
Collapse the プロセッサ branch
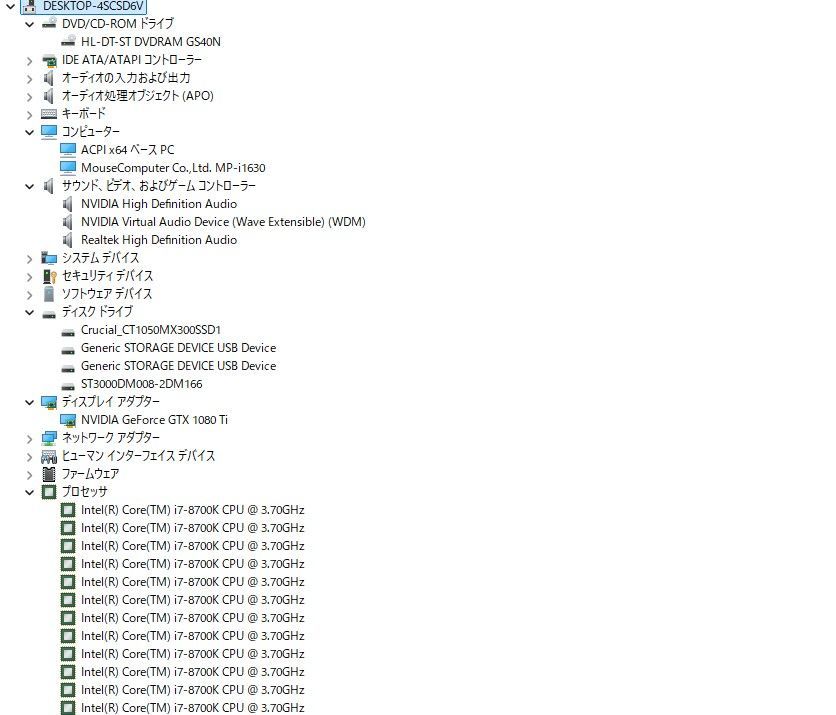[30, 493]
